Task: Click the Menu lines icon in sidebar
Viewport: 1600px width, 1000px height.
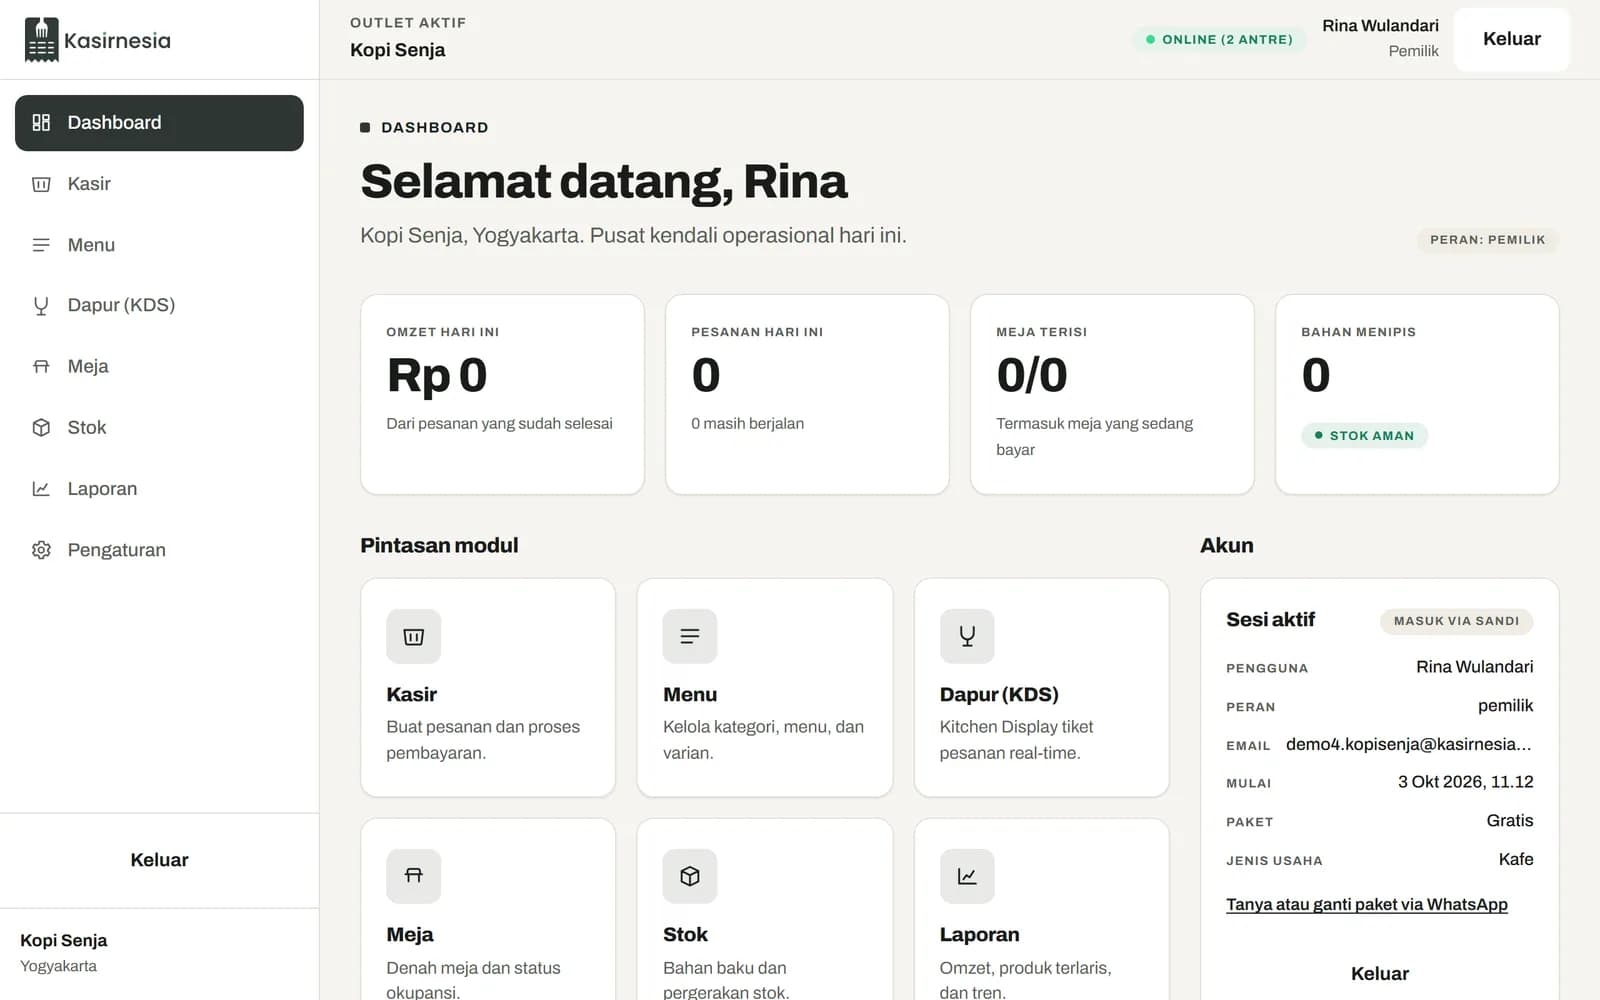Action: coord(41,245)
